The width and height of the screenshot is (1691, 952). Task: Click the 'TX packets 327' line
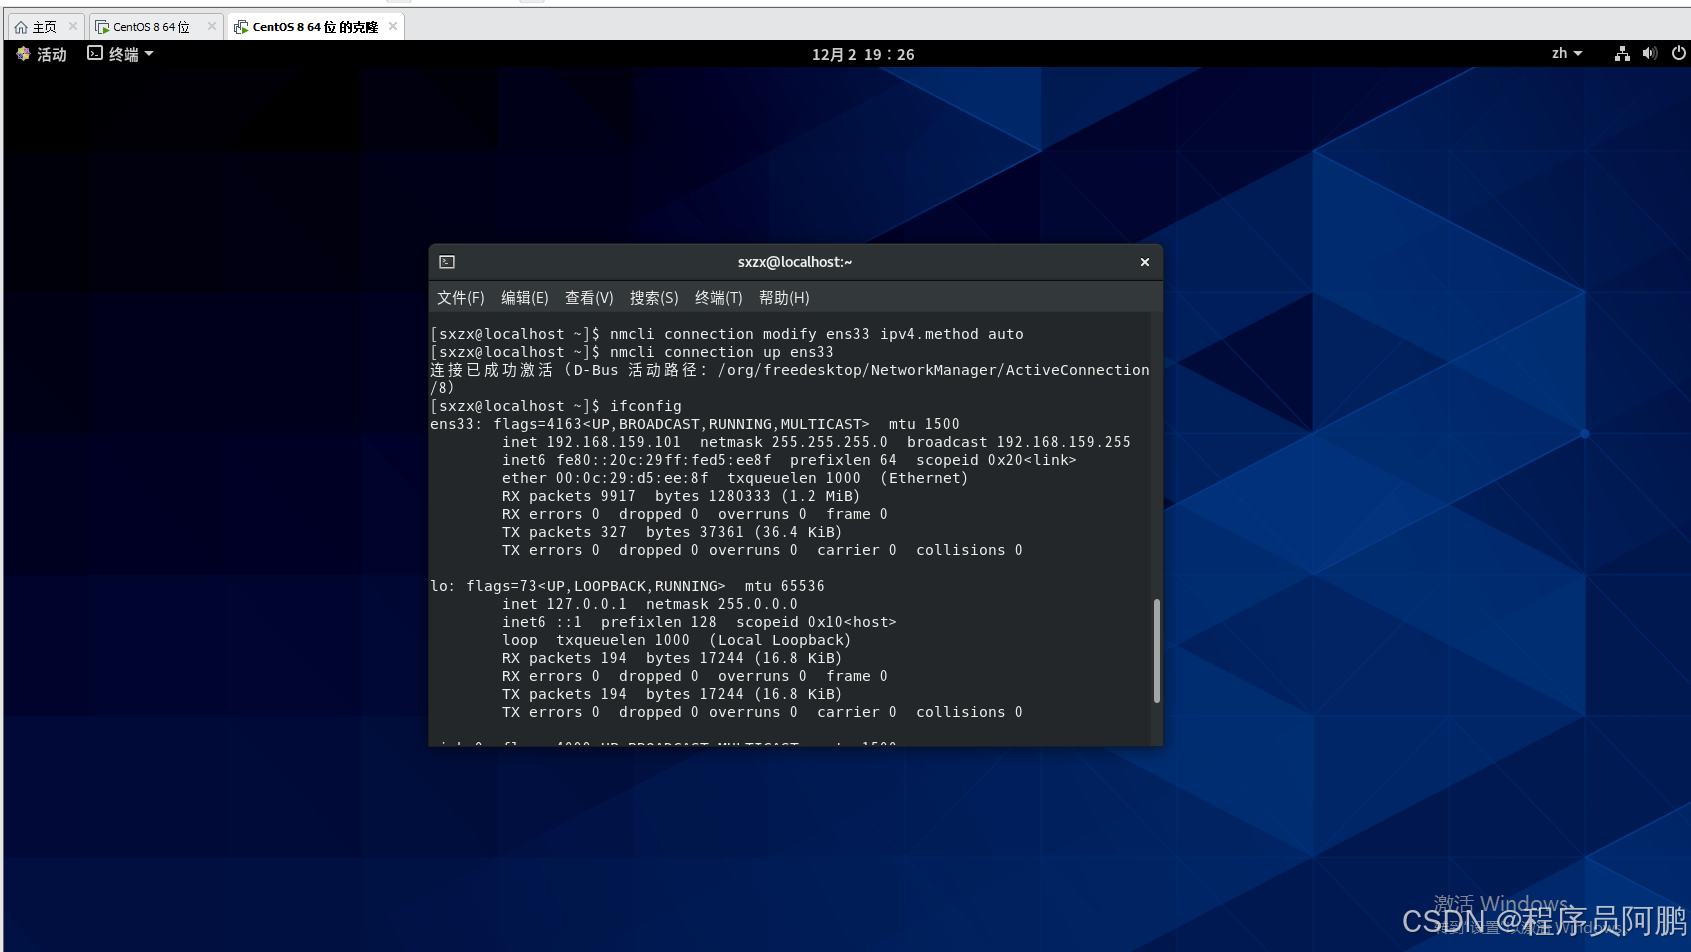pyautogui.click(x=672, y=532)
